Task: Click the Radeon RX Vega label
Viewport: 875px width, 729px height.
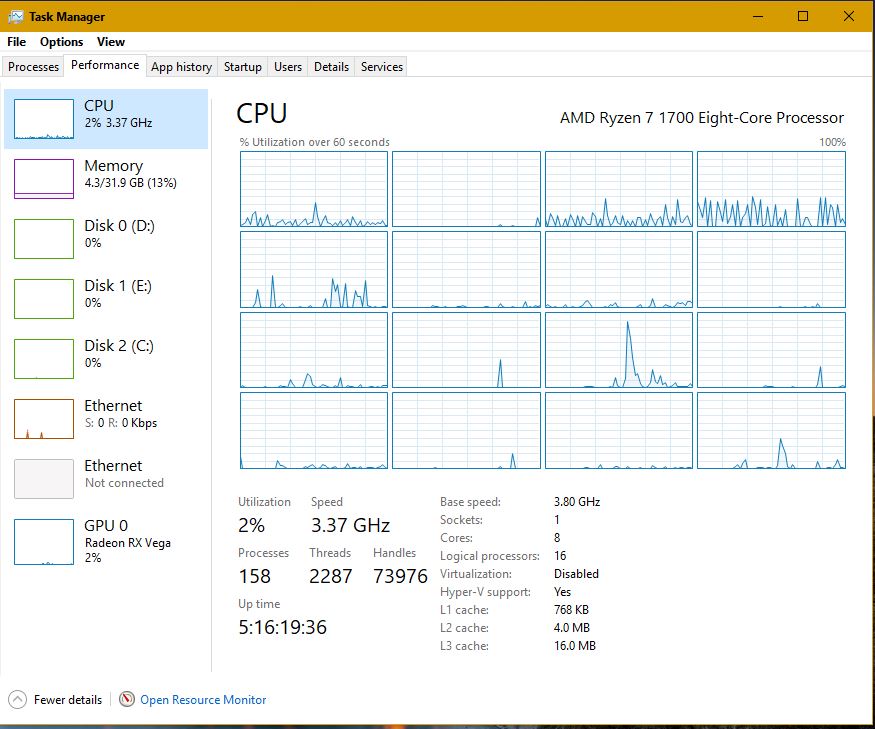Action: pyautogui.click(x=128, y=543)
